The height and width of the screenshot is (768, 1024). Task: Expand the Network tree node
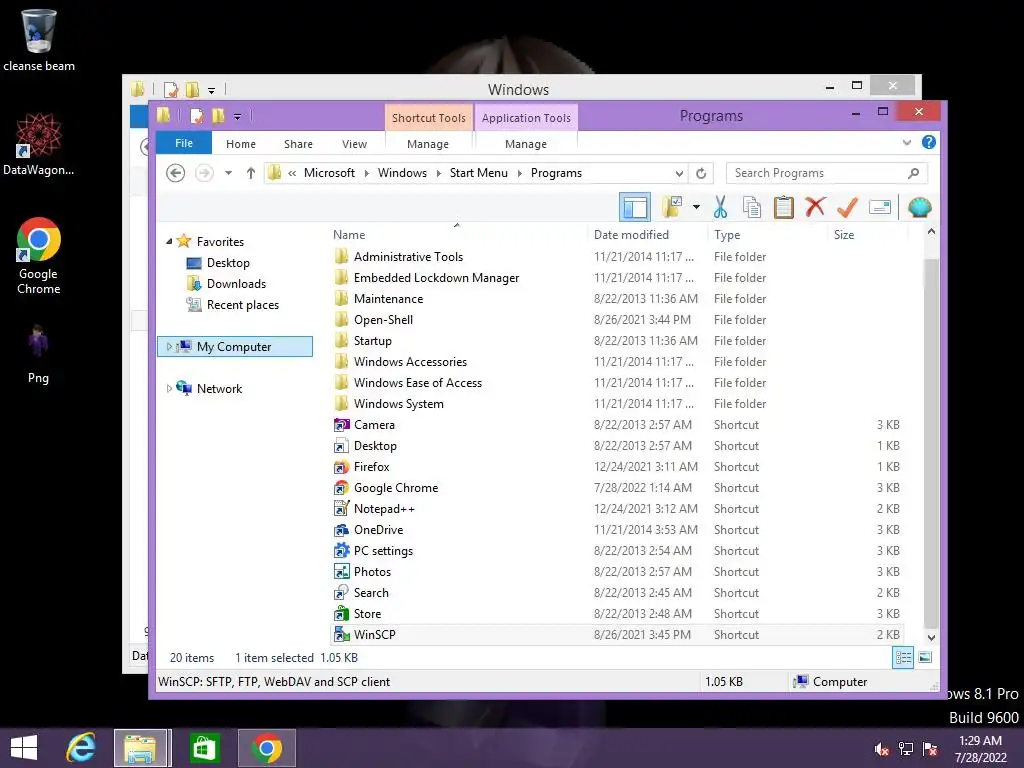tap(169, 389)
